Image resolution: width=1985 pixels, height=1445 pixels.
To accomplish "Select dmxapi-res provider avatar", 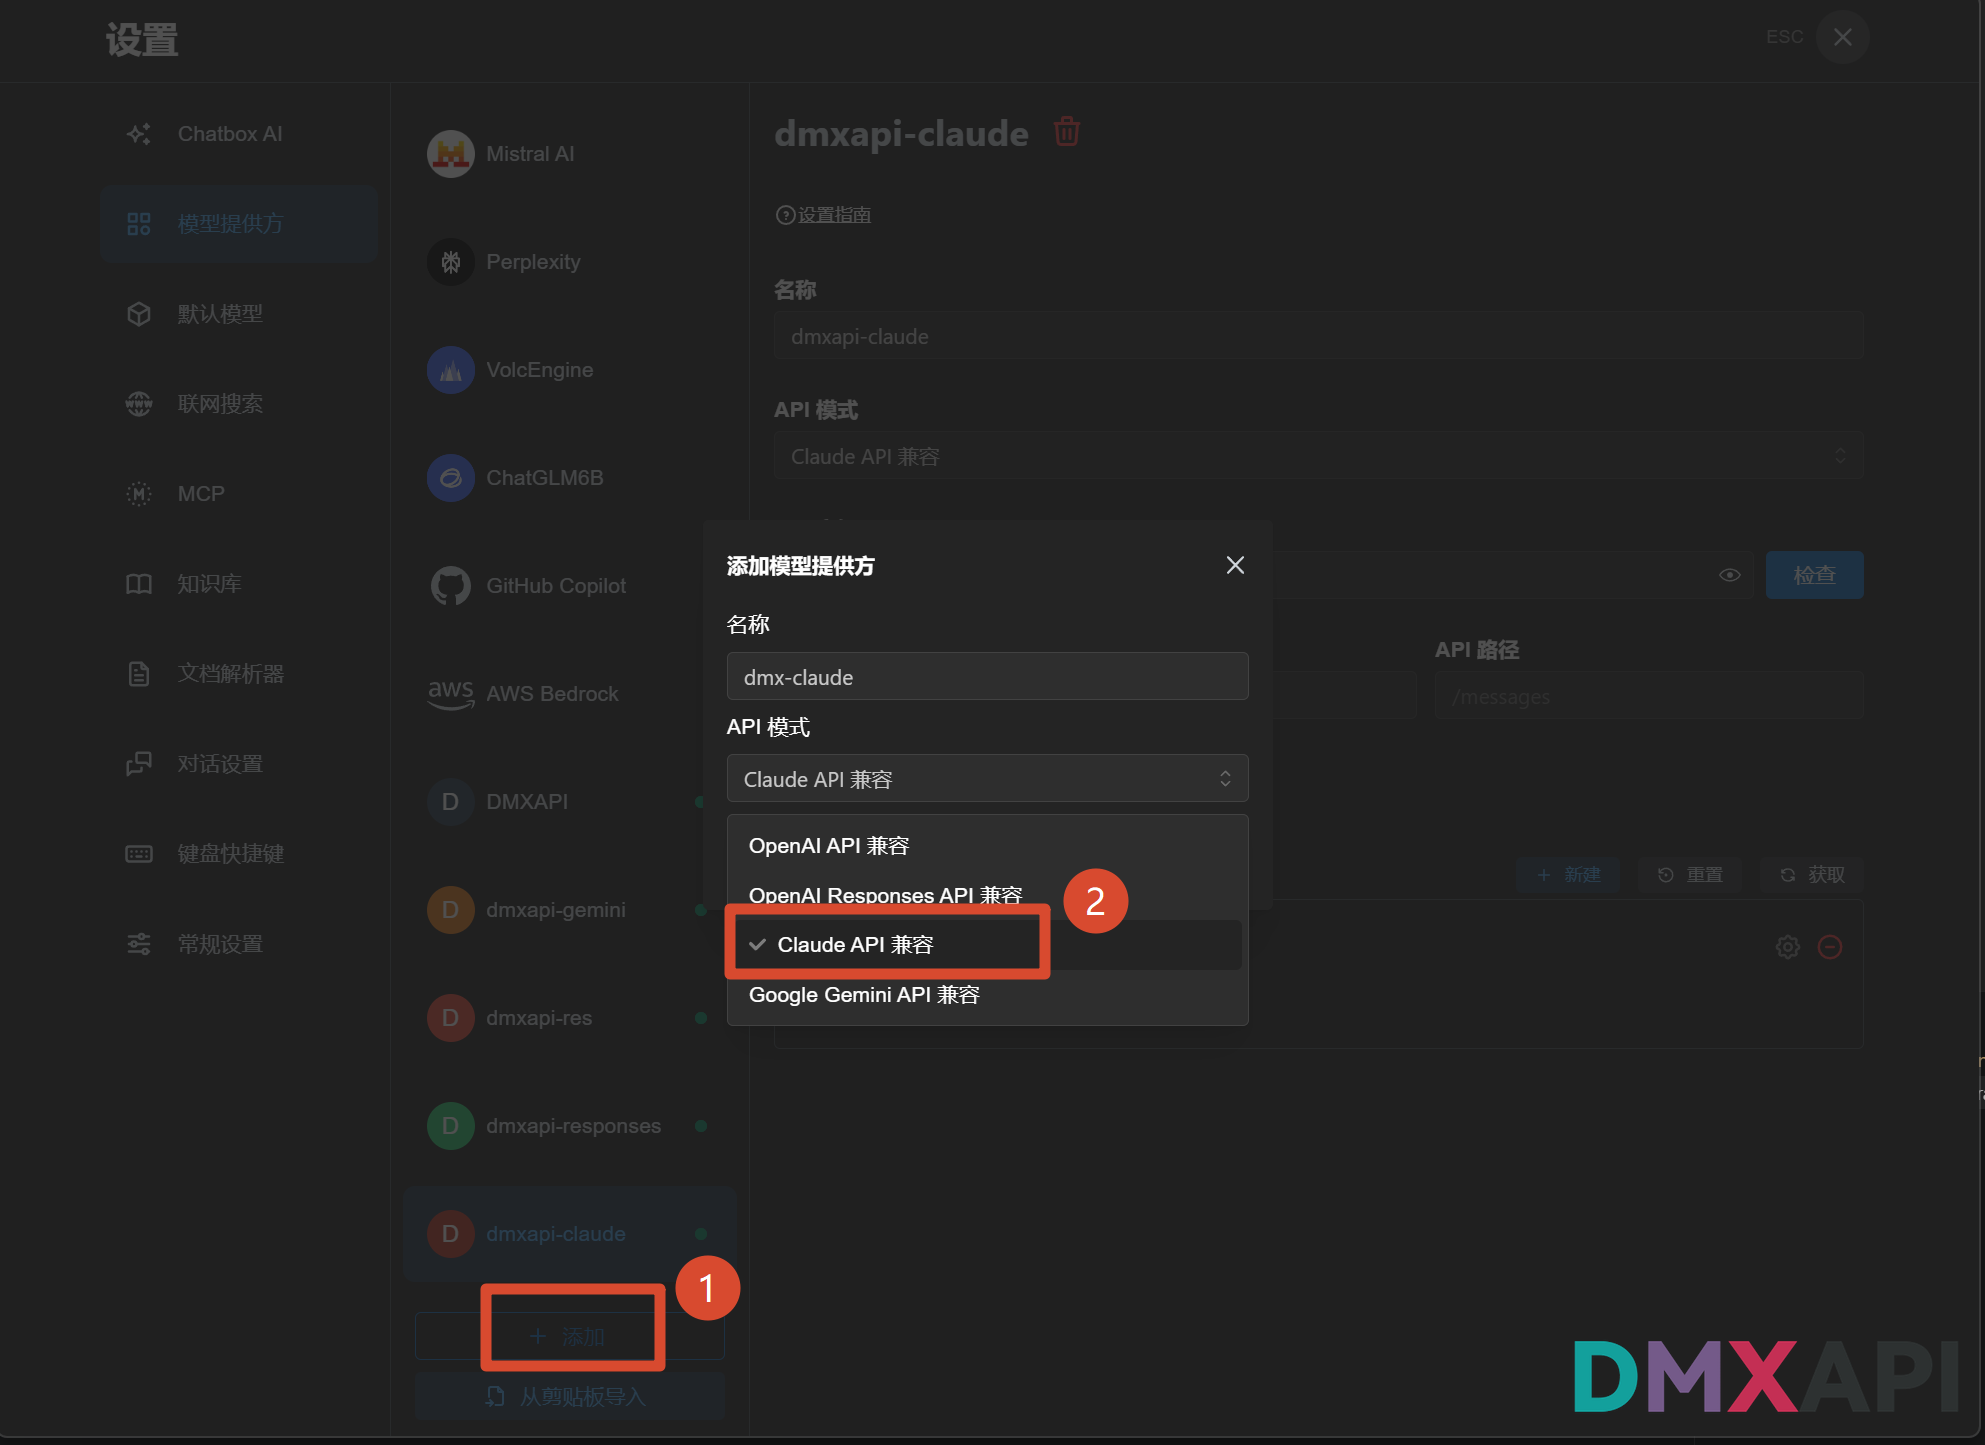I will (x=451, y=1018).
